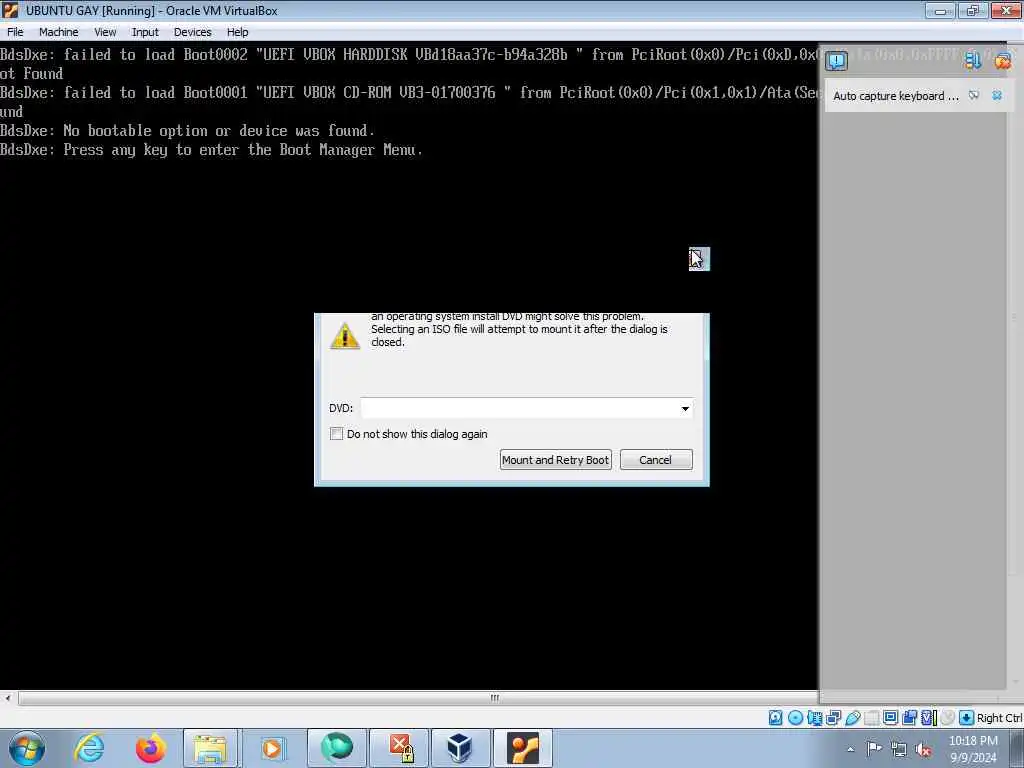Tick 'Do not show this dialog again'

coord(336,434)
